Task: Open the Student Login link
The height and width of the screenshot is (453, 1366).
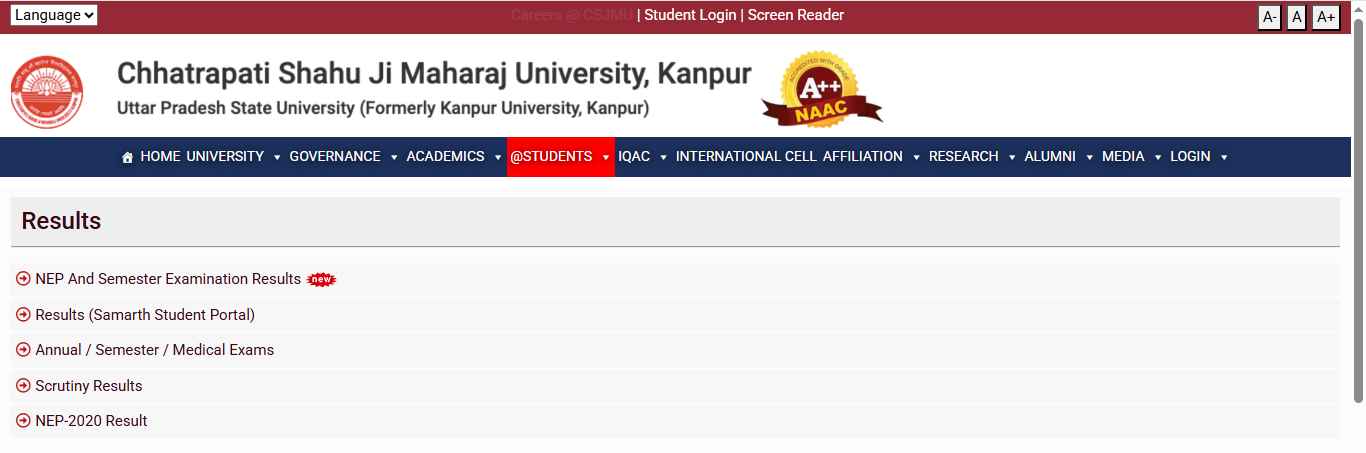Action: [x=690, y=15]
